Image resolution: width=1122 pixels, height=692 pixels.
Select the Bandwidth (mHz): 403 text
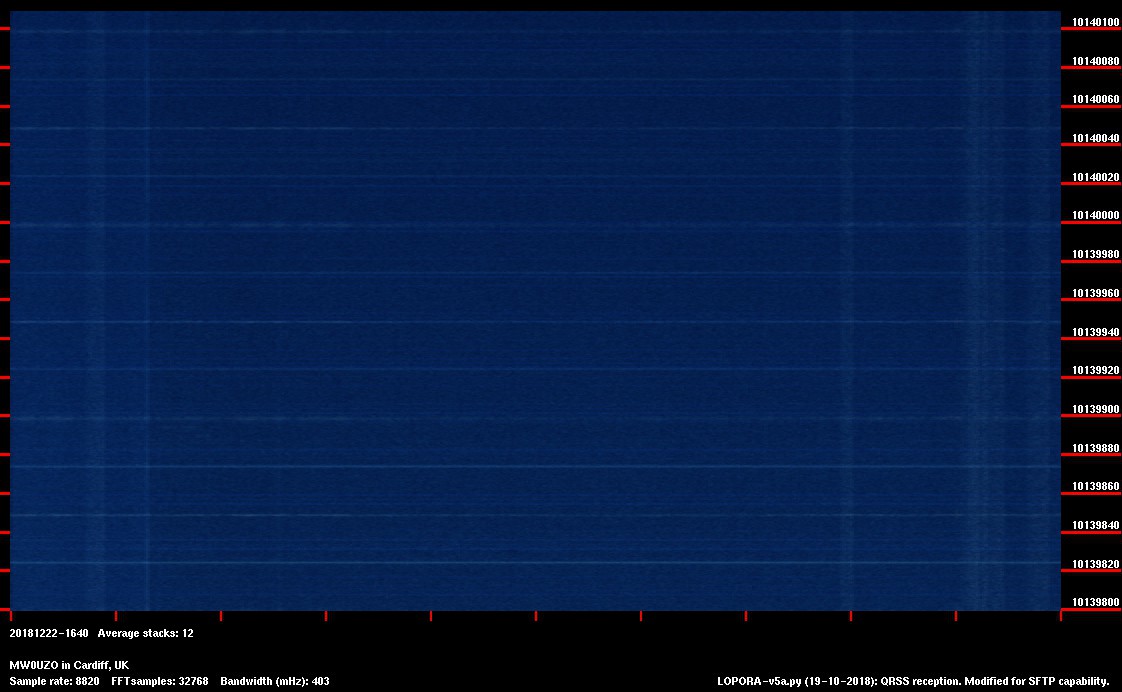275,681
